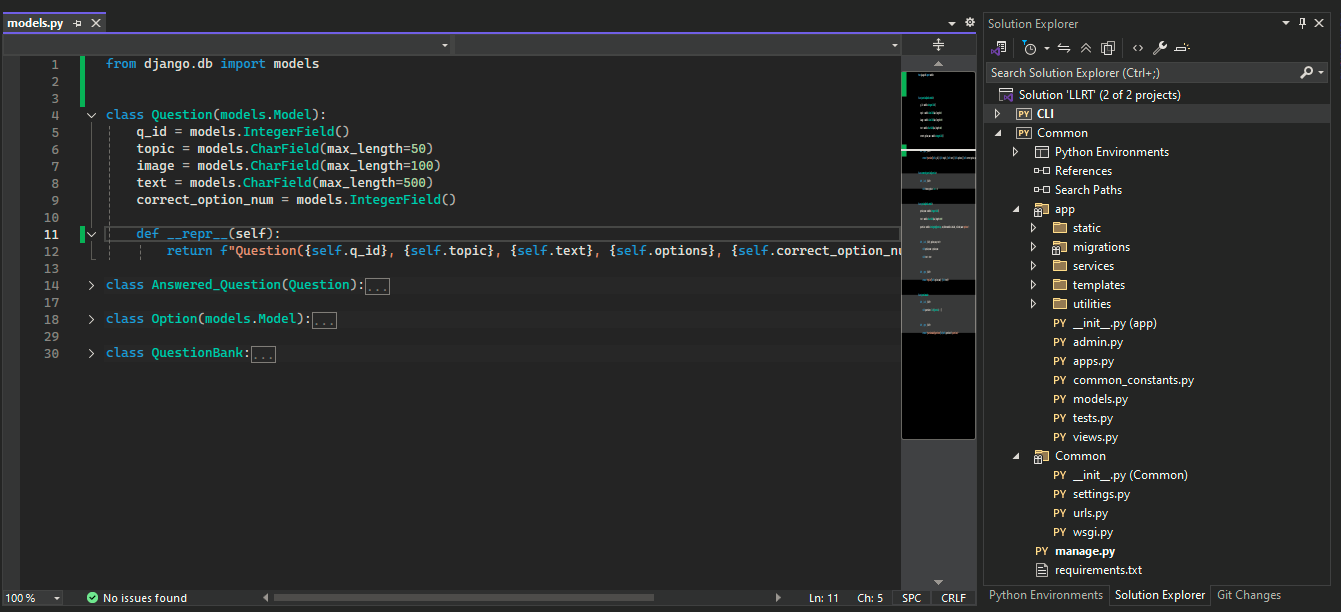1341x612 pixels.
Task: Click the CRLF line ending indicator
Action: point(953,598)
